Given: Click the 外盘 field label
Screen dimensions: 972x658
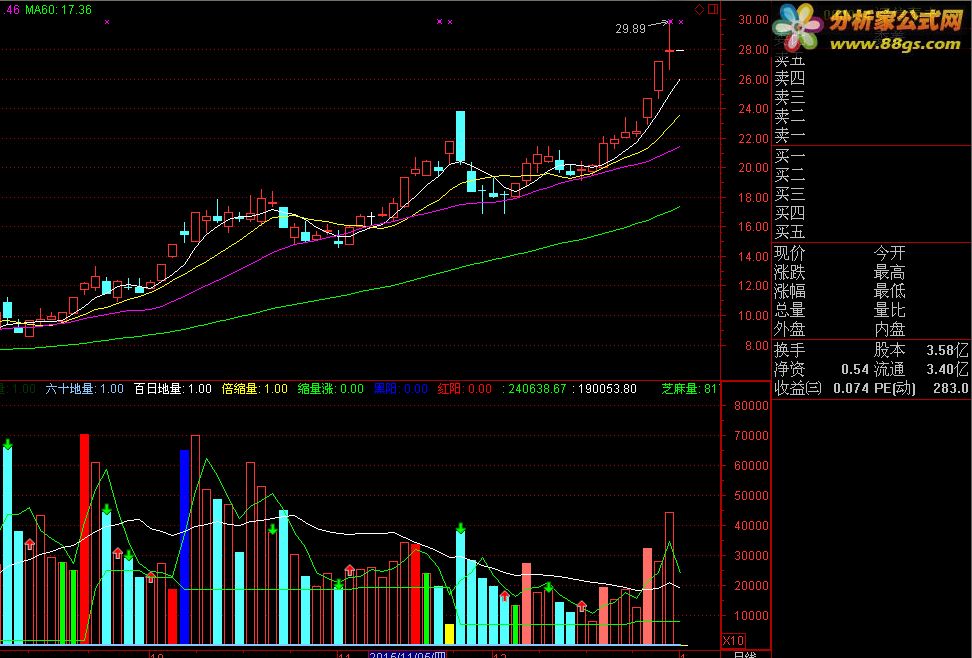Looking at the screenshot, I should [789, 329].
